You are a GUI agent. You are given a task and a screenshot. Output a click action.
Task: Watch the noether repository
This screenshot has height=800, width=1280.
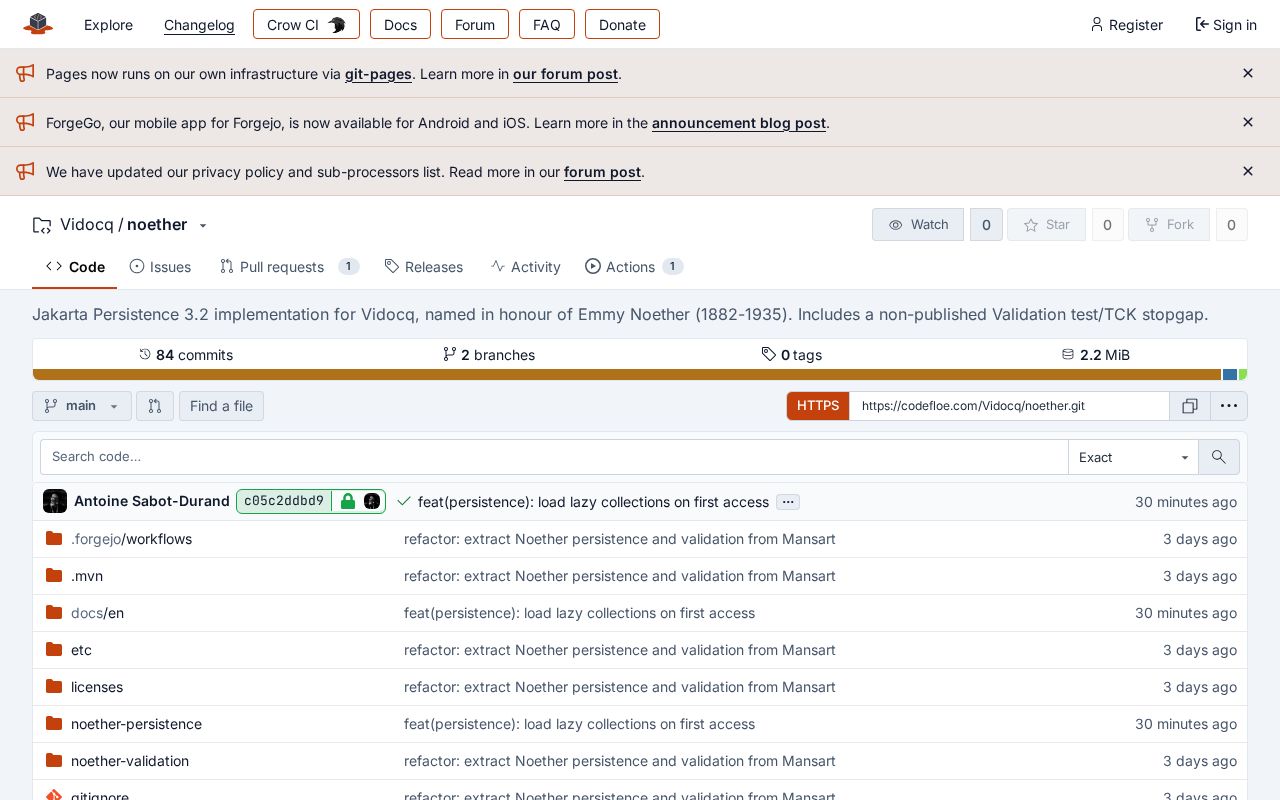(x=918, y=225)
